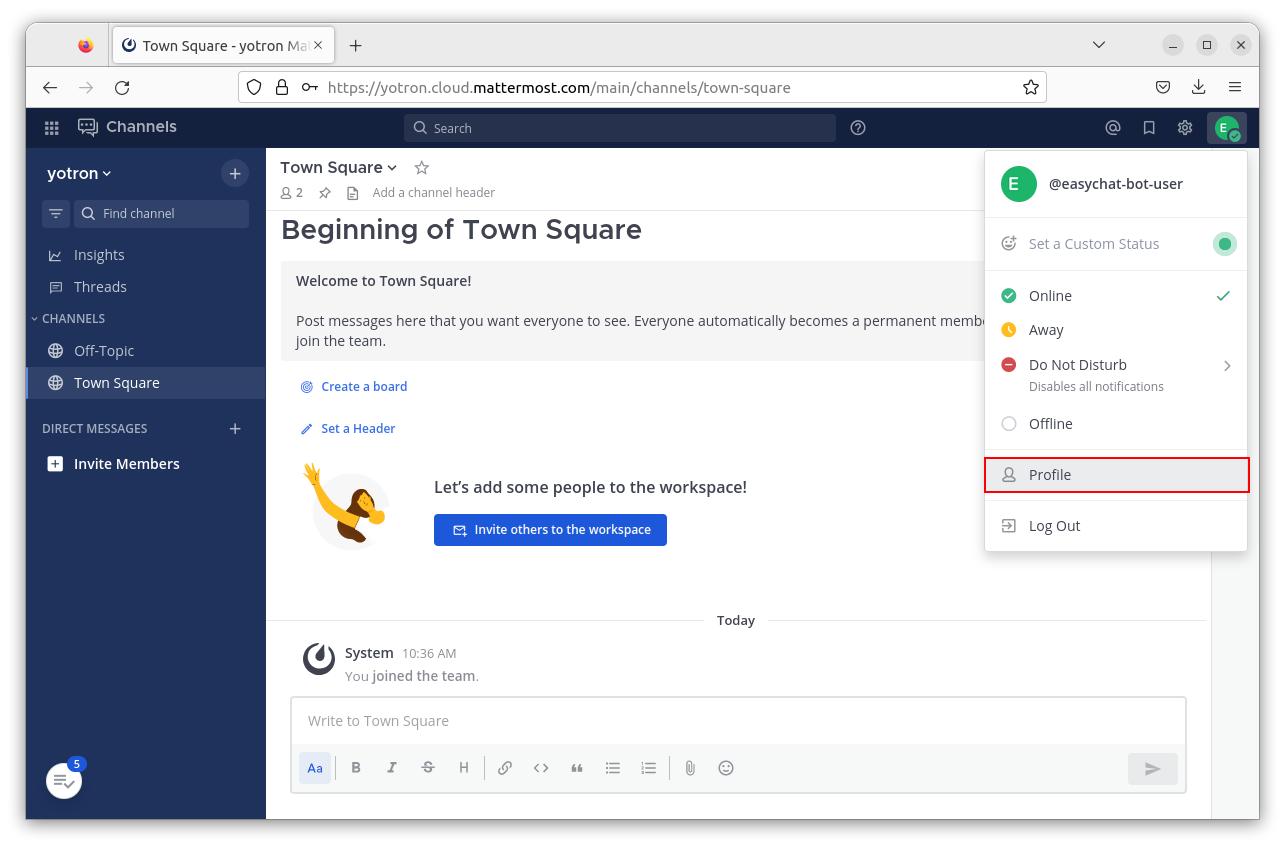Screen dimensions: 1285x848
Task: Open Firefox application menu
Action: 1236,87
